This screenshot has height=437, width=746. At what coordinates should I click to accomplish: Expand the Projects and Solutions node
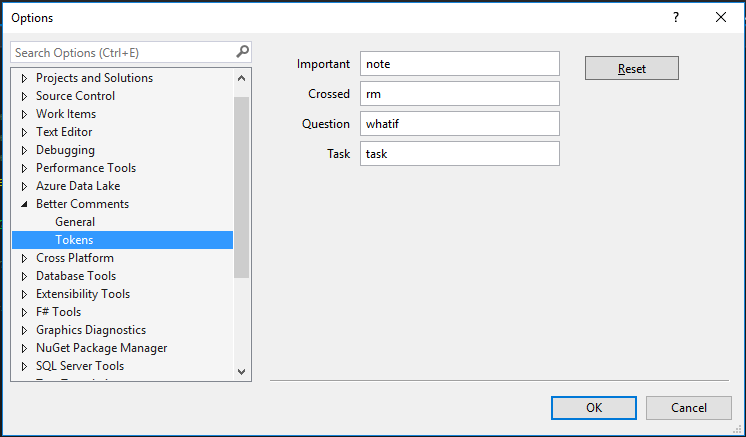click(x=25, y=78)
